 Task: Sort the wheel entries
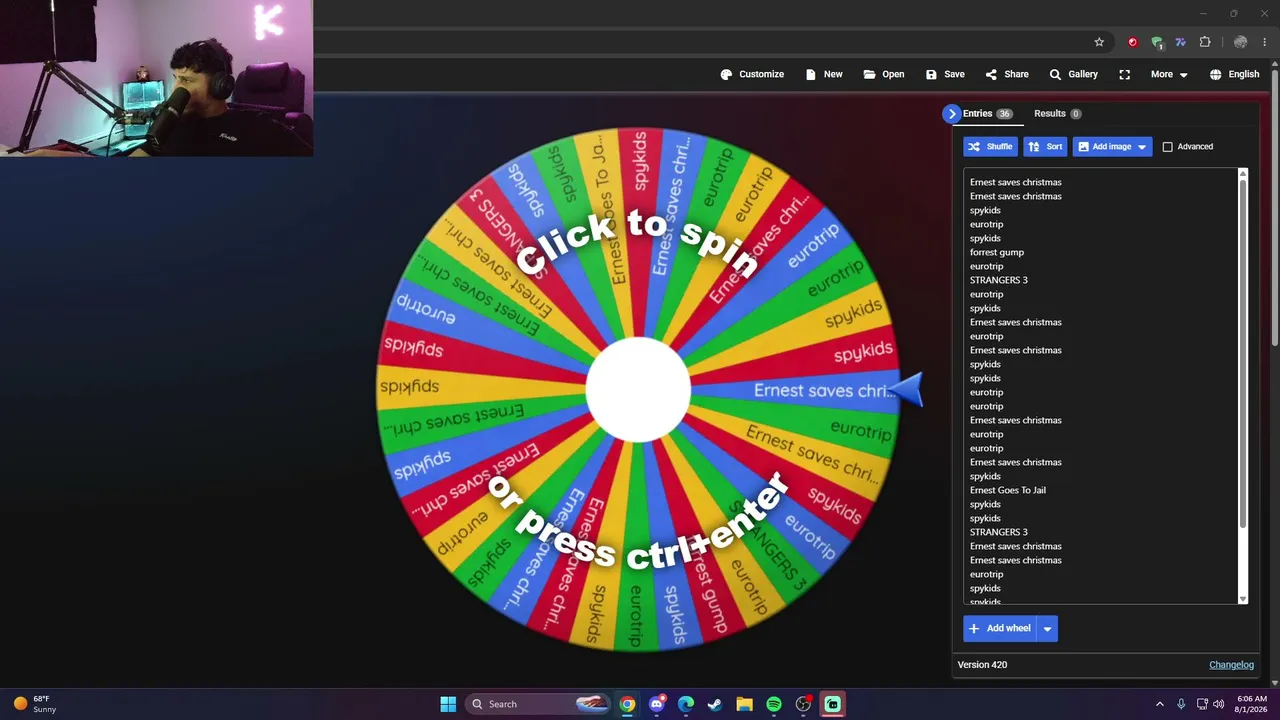coord(1045,147)
